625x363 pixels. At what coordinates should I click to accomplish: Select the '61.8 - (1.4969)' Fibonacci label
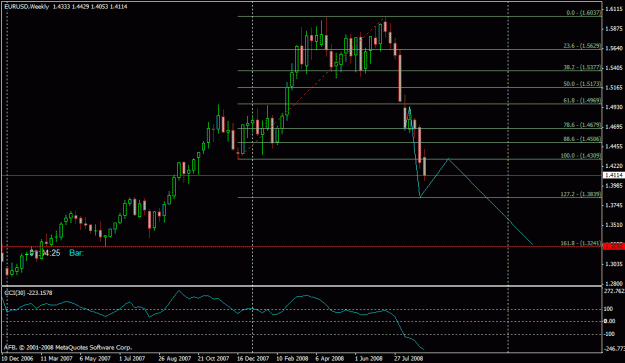[582, 100]
